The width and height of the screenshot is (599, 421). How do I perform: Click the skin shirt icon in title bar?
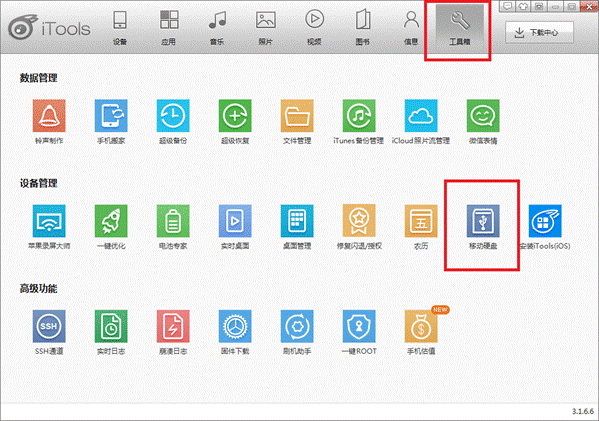pyautogui.click(x=523, y=6)
